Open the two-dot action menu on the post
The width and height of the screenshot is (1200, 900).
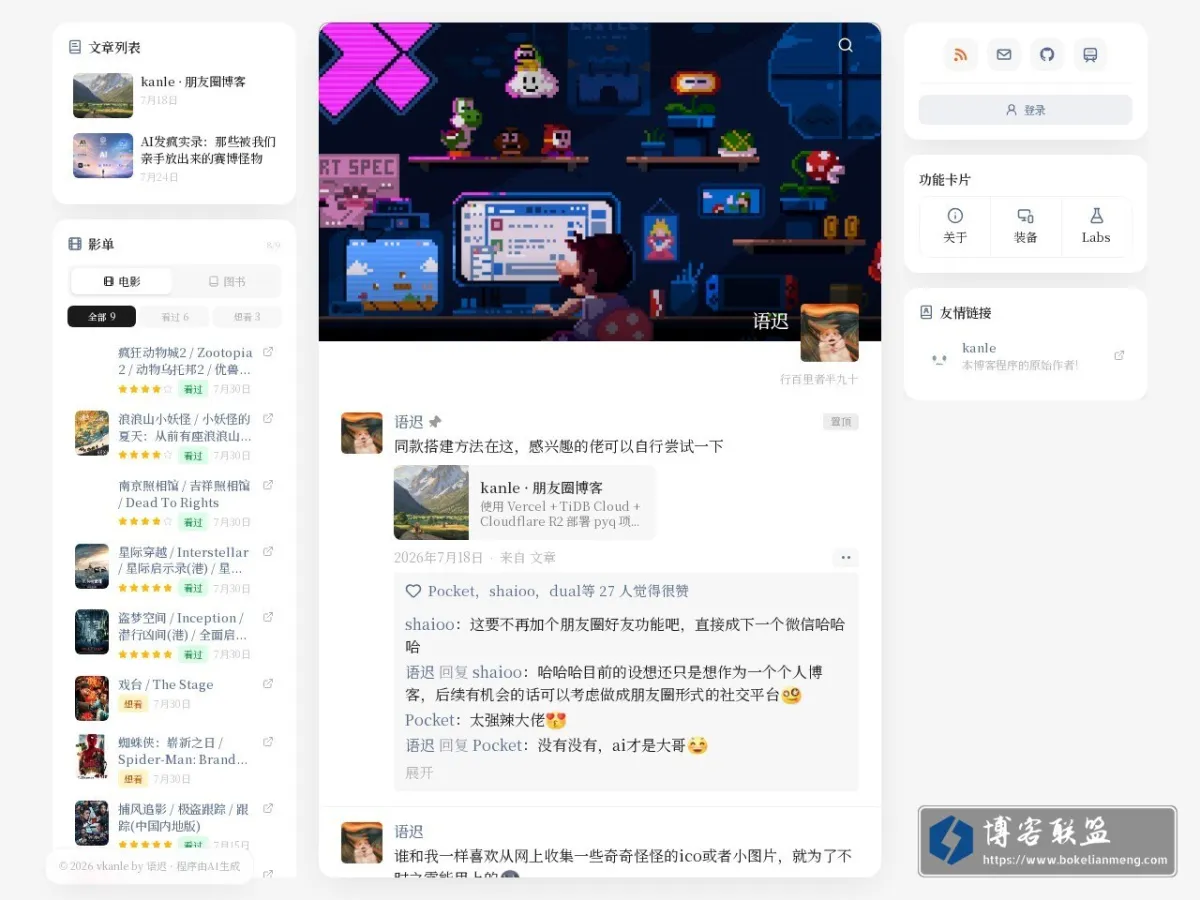coord(846,558)
